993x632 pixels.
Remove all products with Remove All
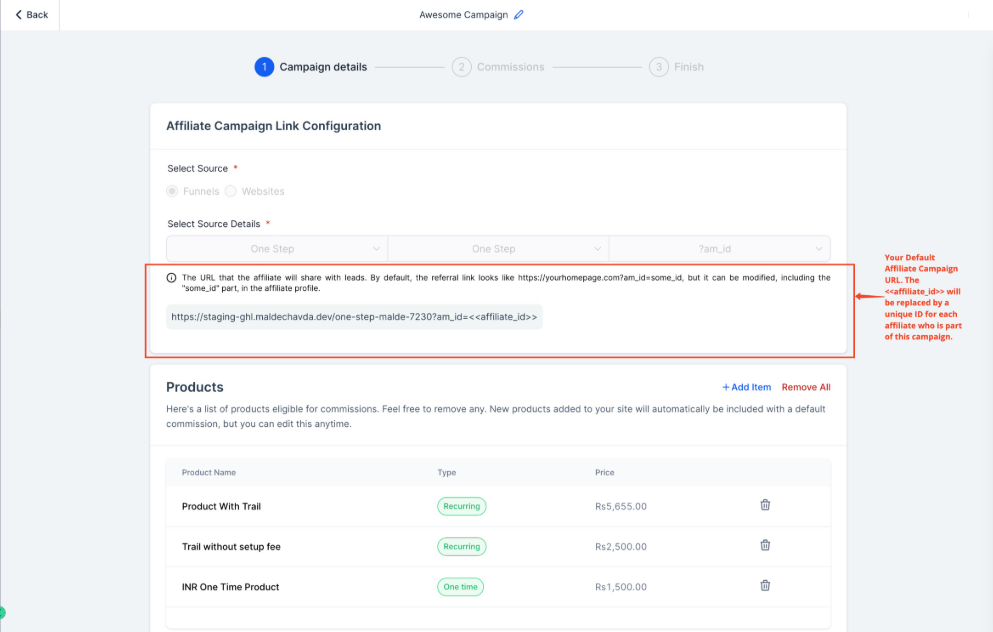(806, 387)
